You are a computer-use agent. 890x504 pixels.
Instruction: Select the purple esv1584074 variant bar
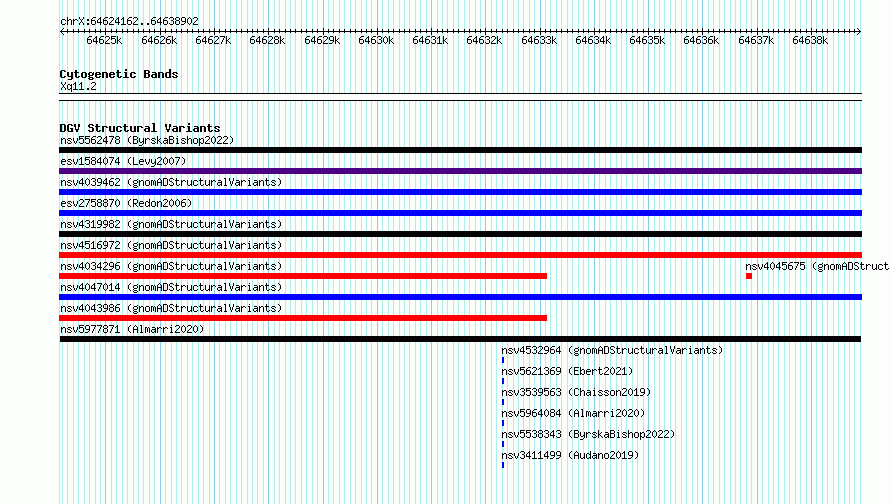[x=460, y=171]
